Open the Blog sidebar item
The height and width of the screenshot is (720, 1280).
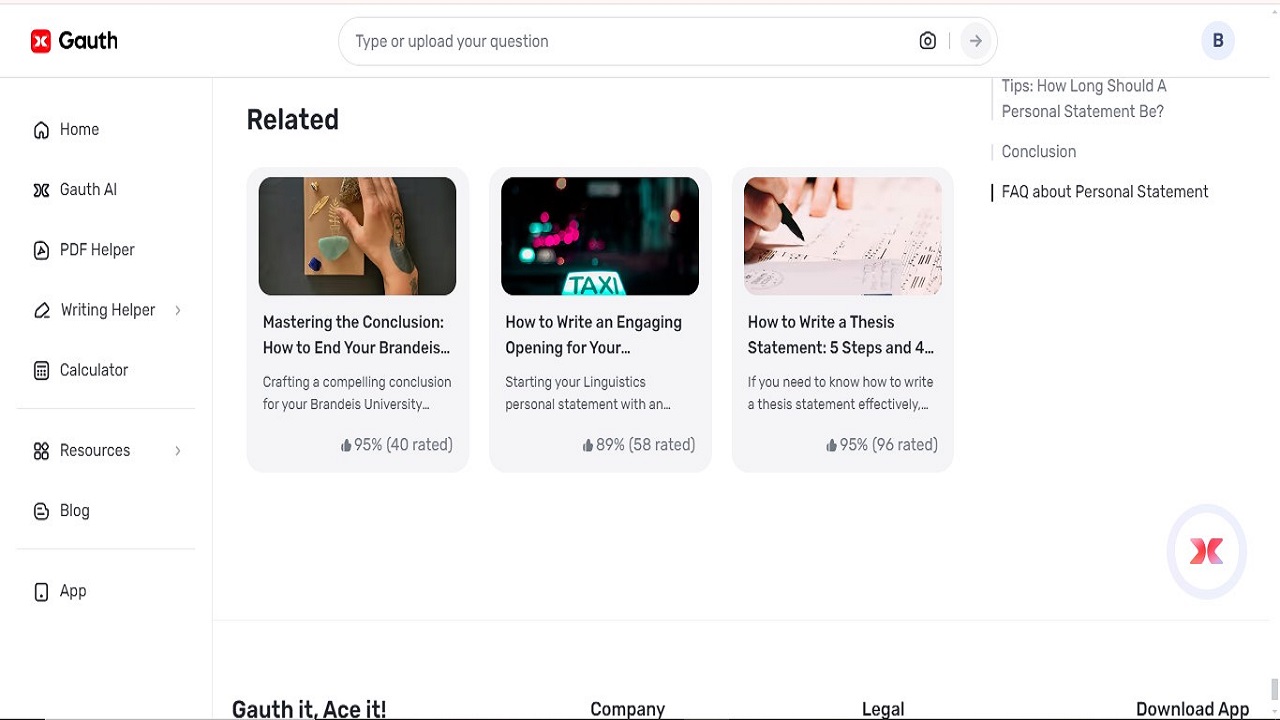pos(74,511)
